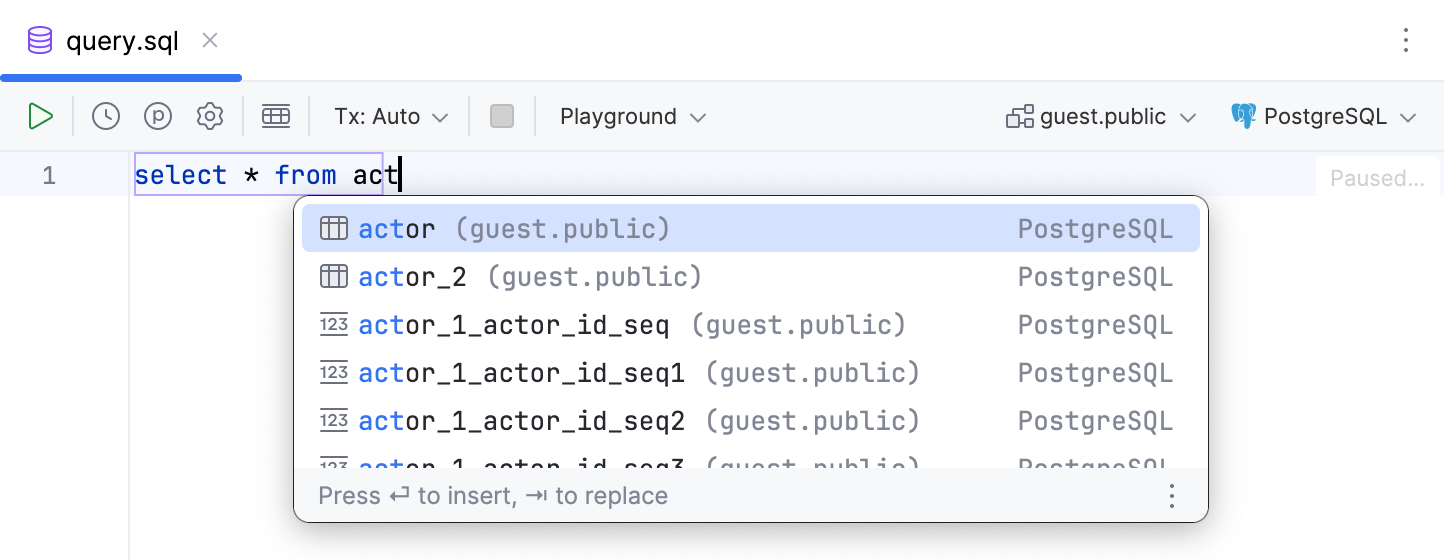1444x560 pixels.
Task: Click line number 1 in the gutter
Action: 49,176
